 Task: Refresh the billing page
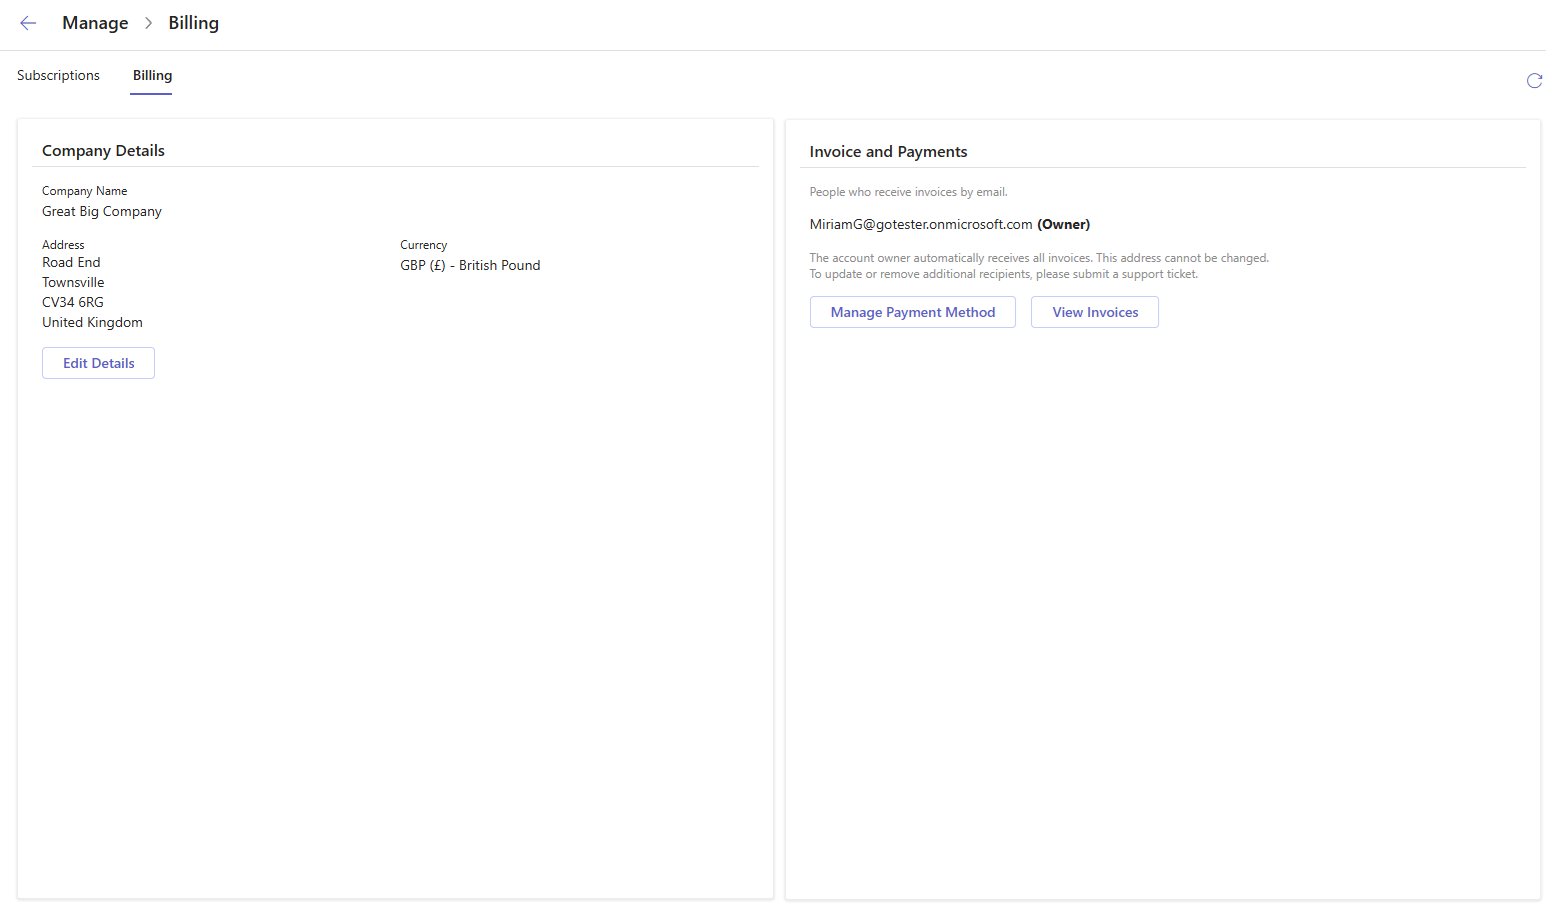click(x=1534, y=81)
